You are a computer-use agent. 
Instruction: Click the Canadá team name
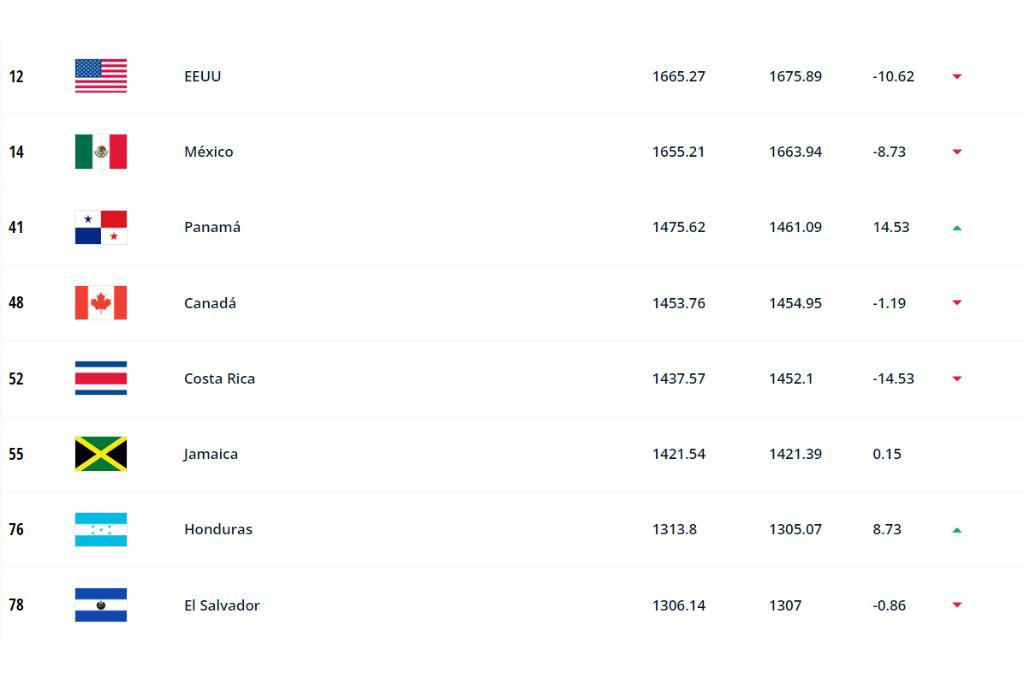point(210,303)
